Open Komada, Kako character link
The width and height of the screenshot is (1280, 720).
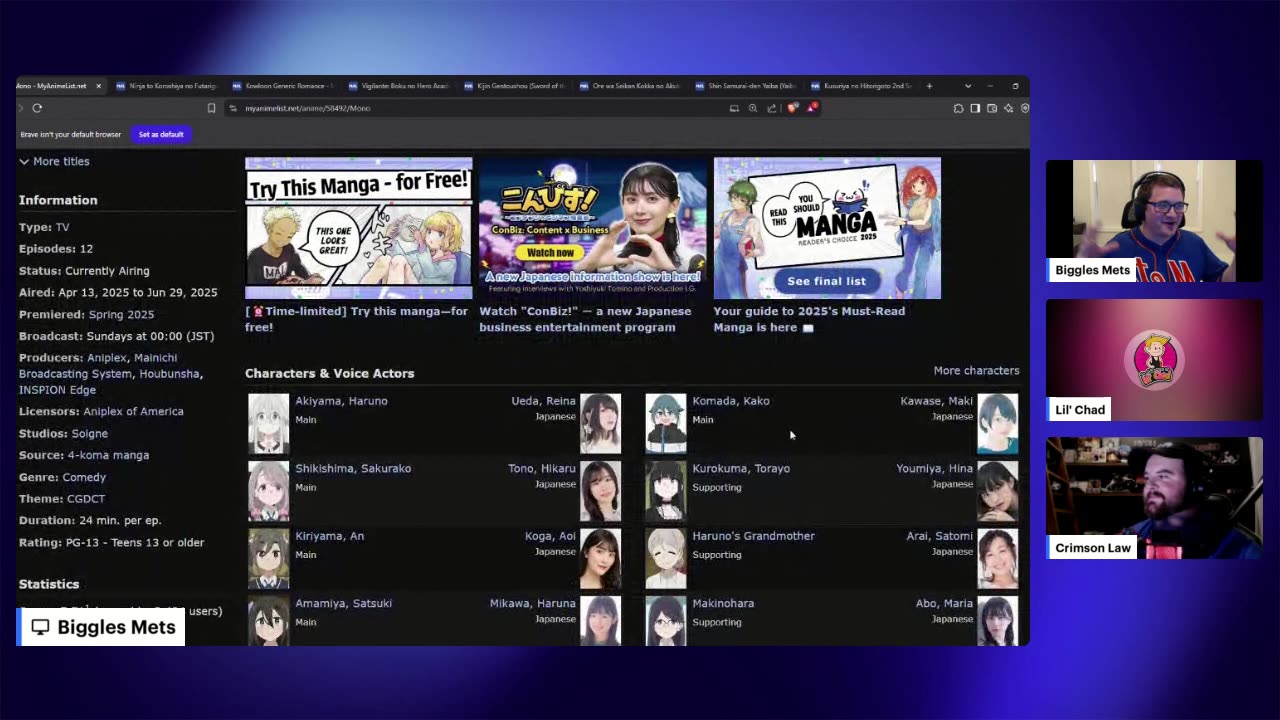(731, 401)
